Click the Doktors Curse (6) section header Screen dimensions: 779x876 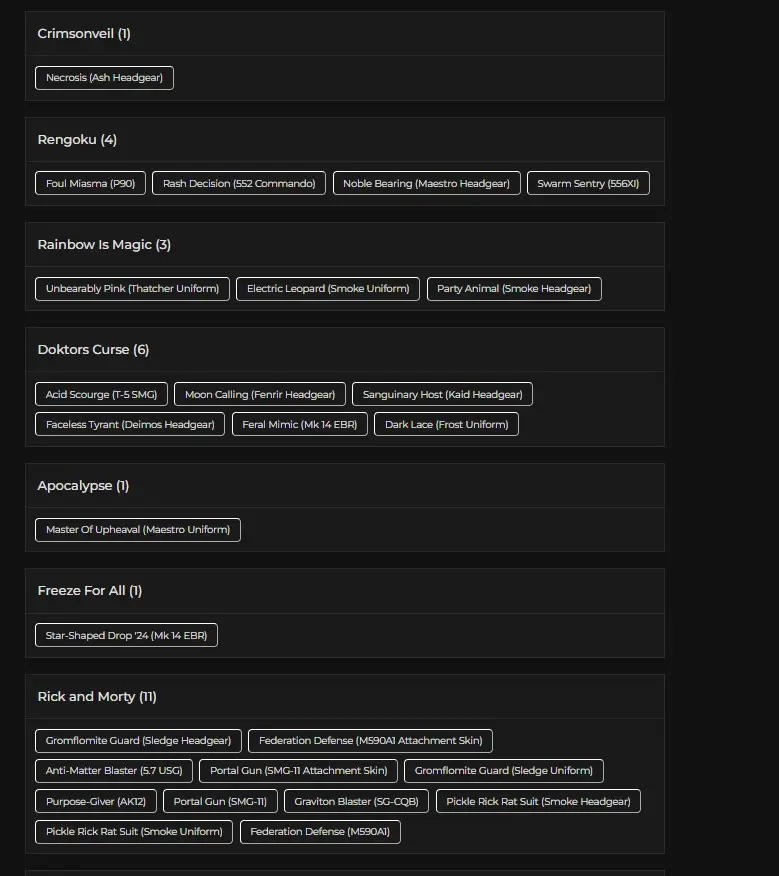(x=93, y=350)
